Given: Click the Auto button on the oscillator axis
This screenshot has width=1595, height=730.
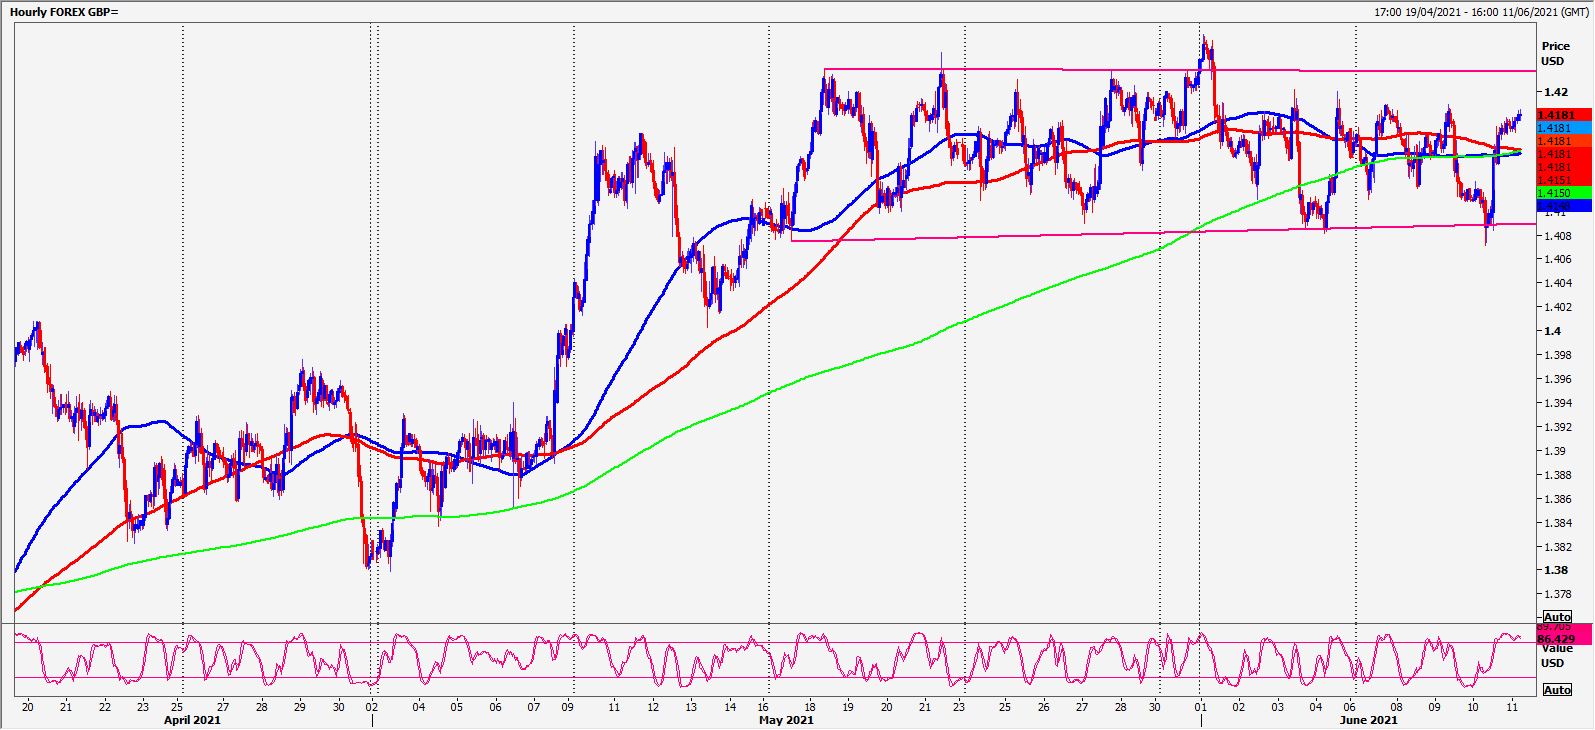Looking at the screenshot, I should point(1557,690).
